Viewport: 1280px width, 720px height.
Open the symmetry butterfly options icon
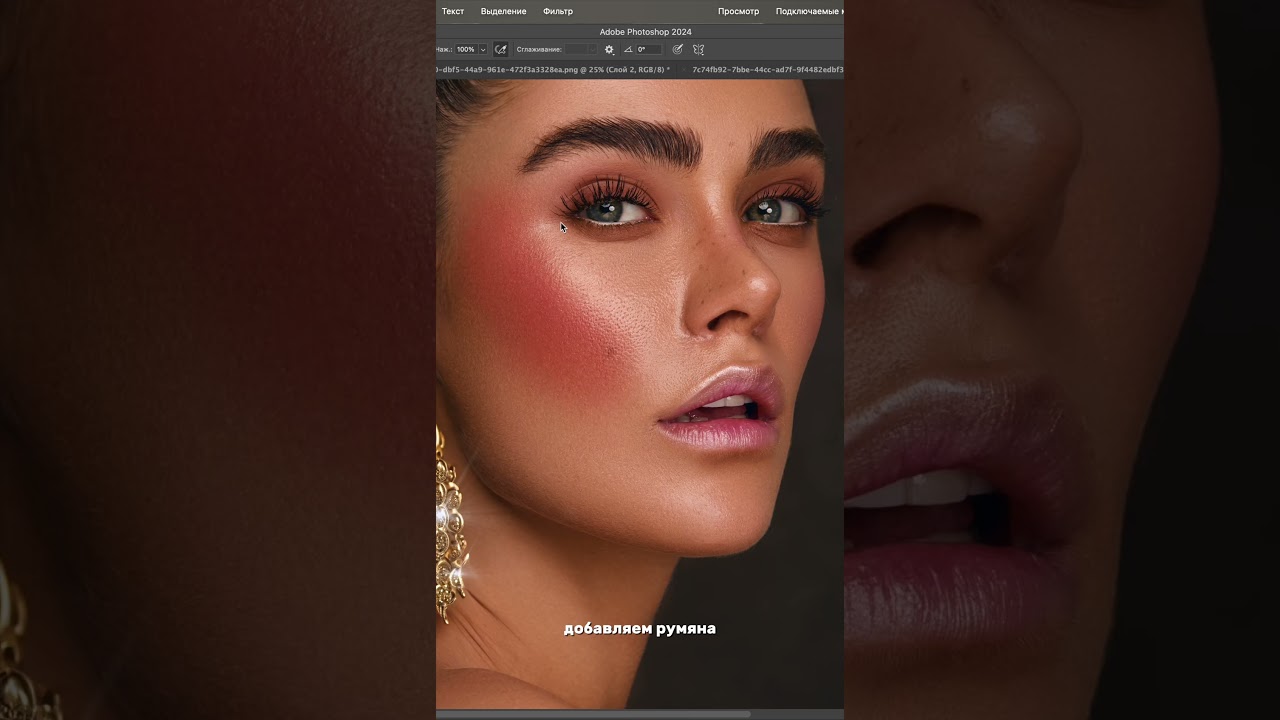click(698, 49)
